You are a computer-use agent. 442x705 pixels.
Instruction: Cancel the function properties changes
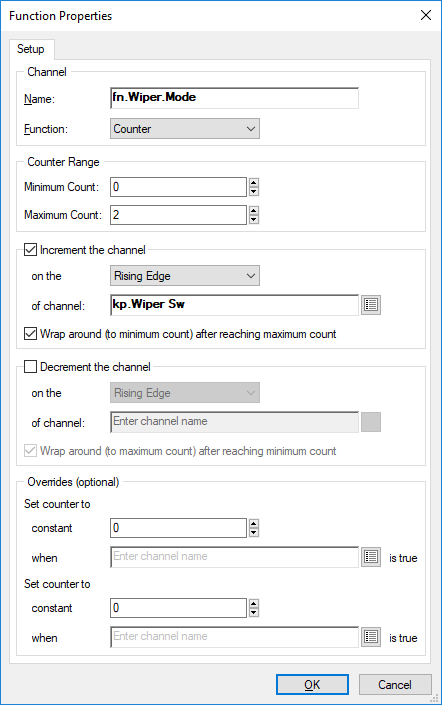click(395, 684)
